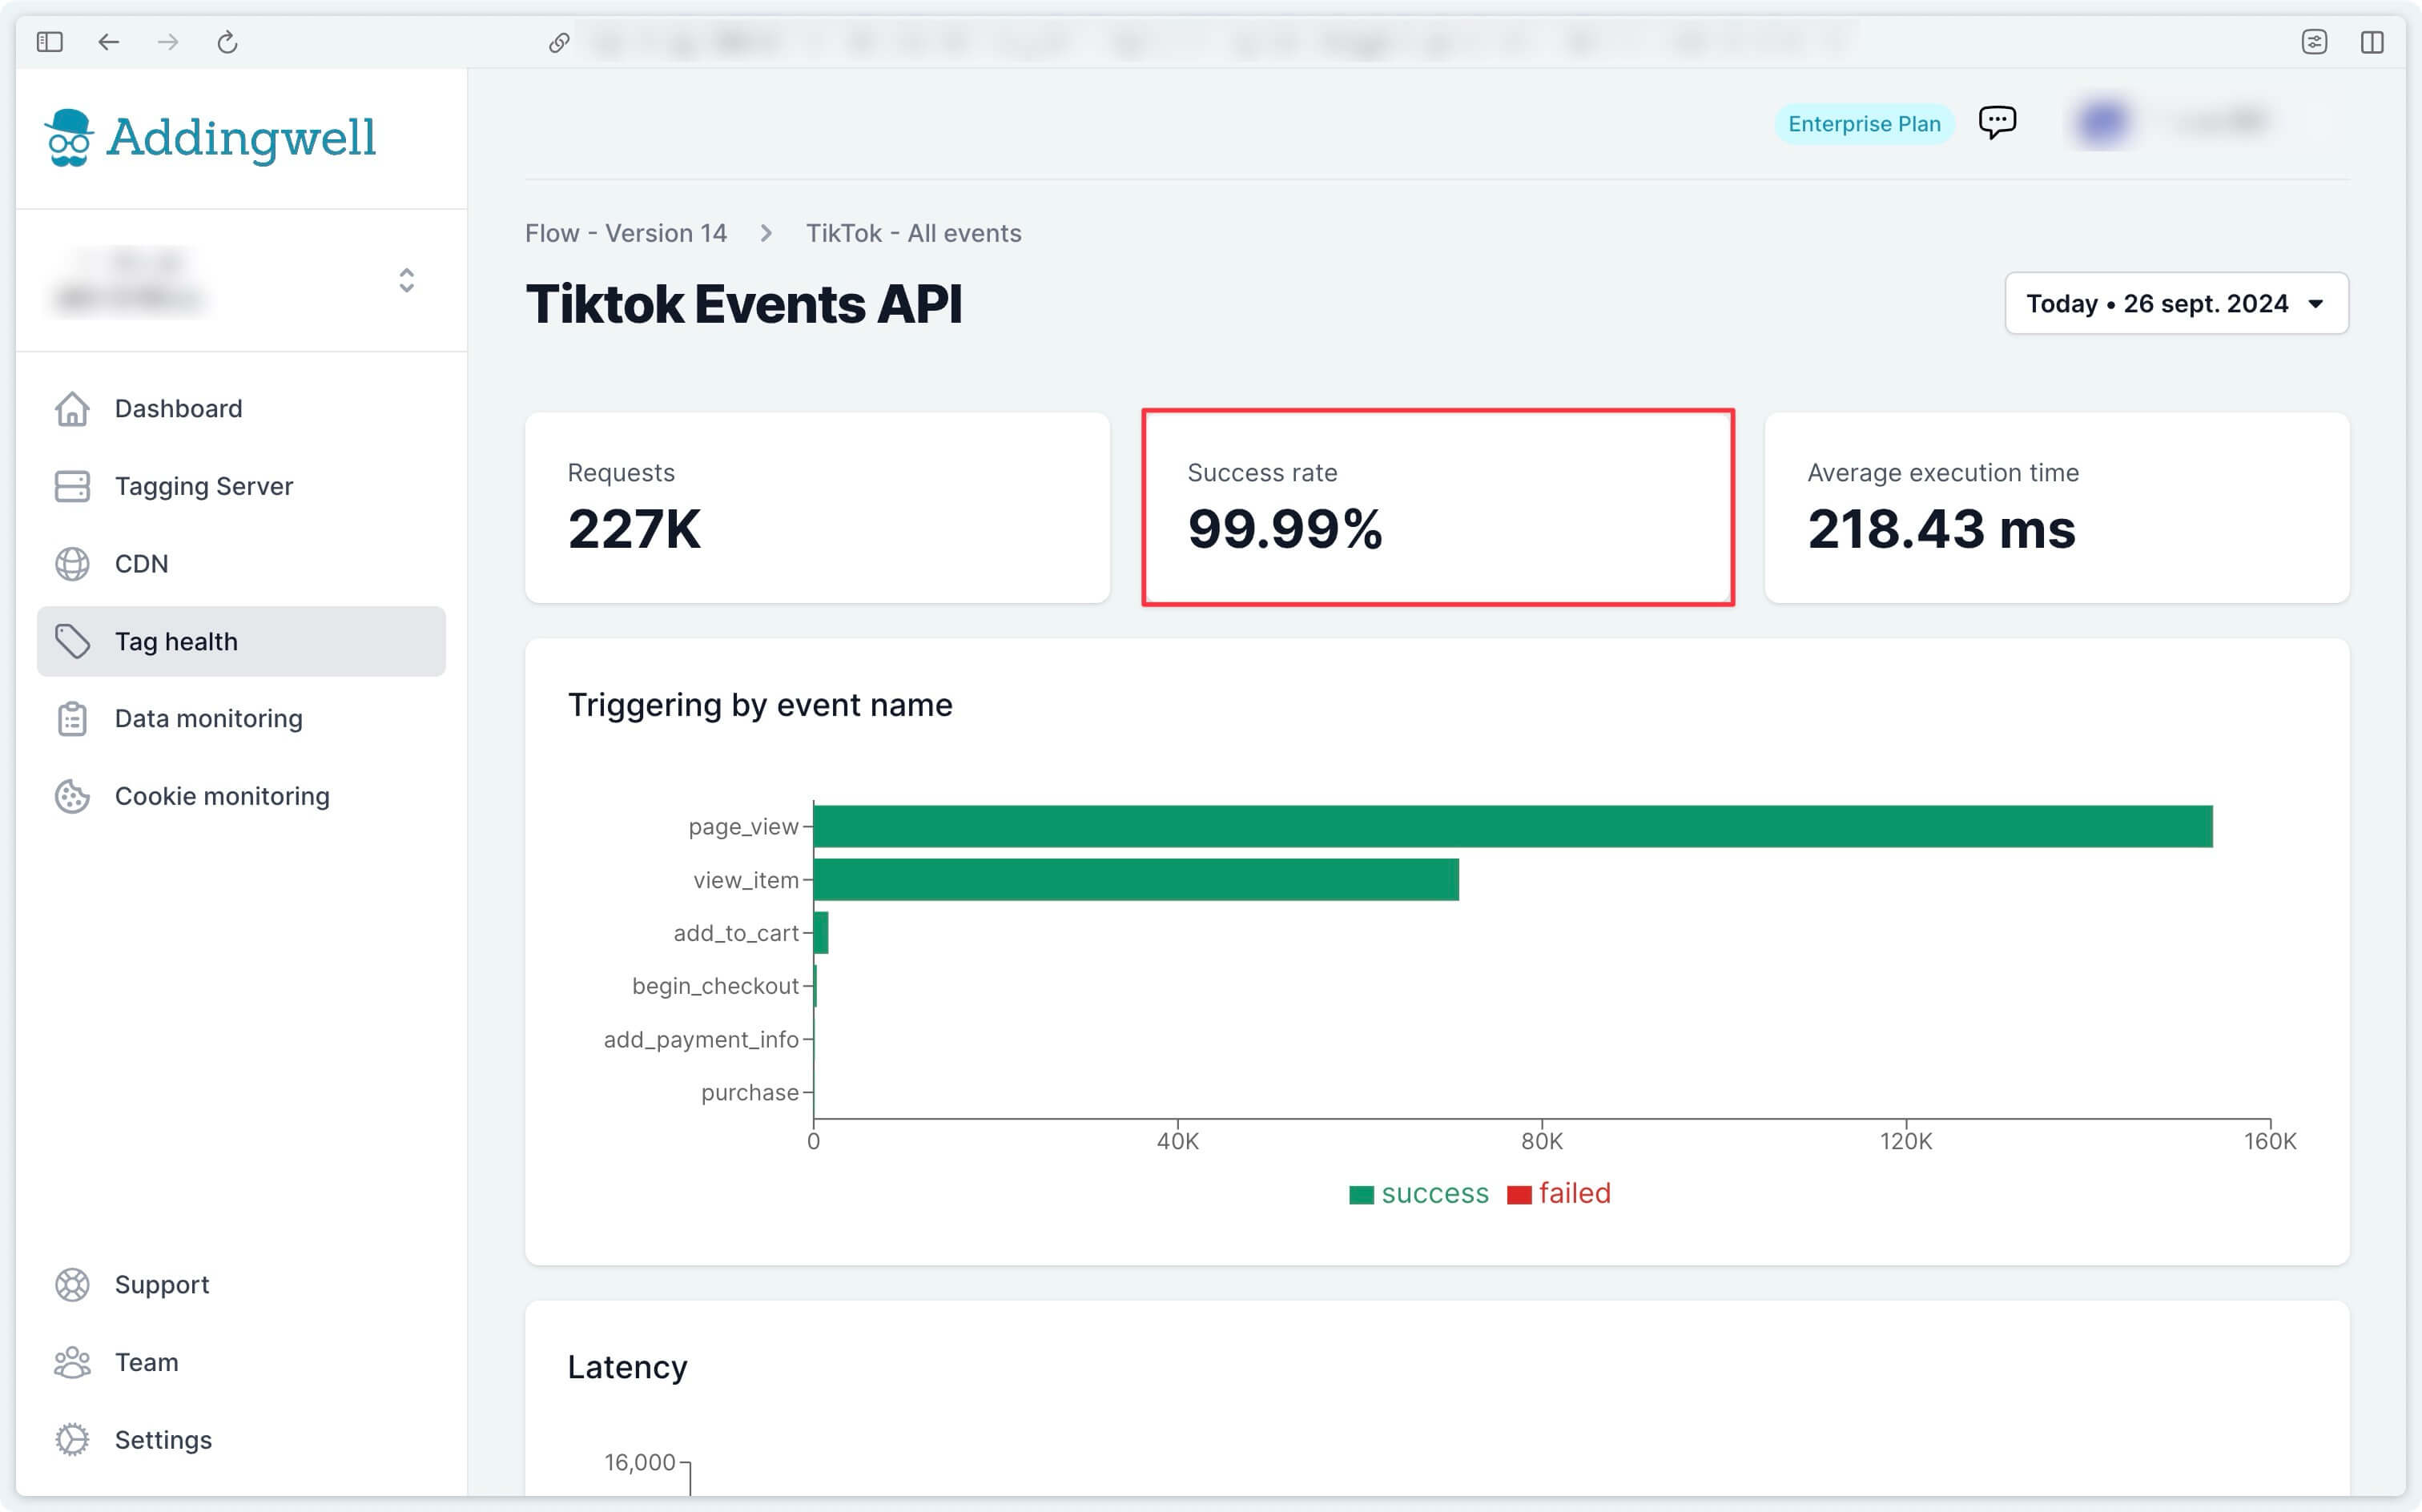This screenshot has width=2422, height=1512.
Task: Open the Dashboard menu item
Action: (241, 408)
